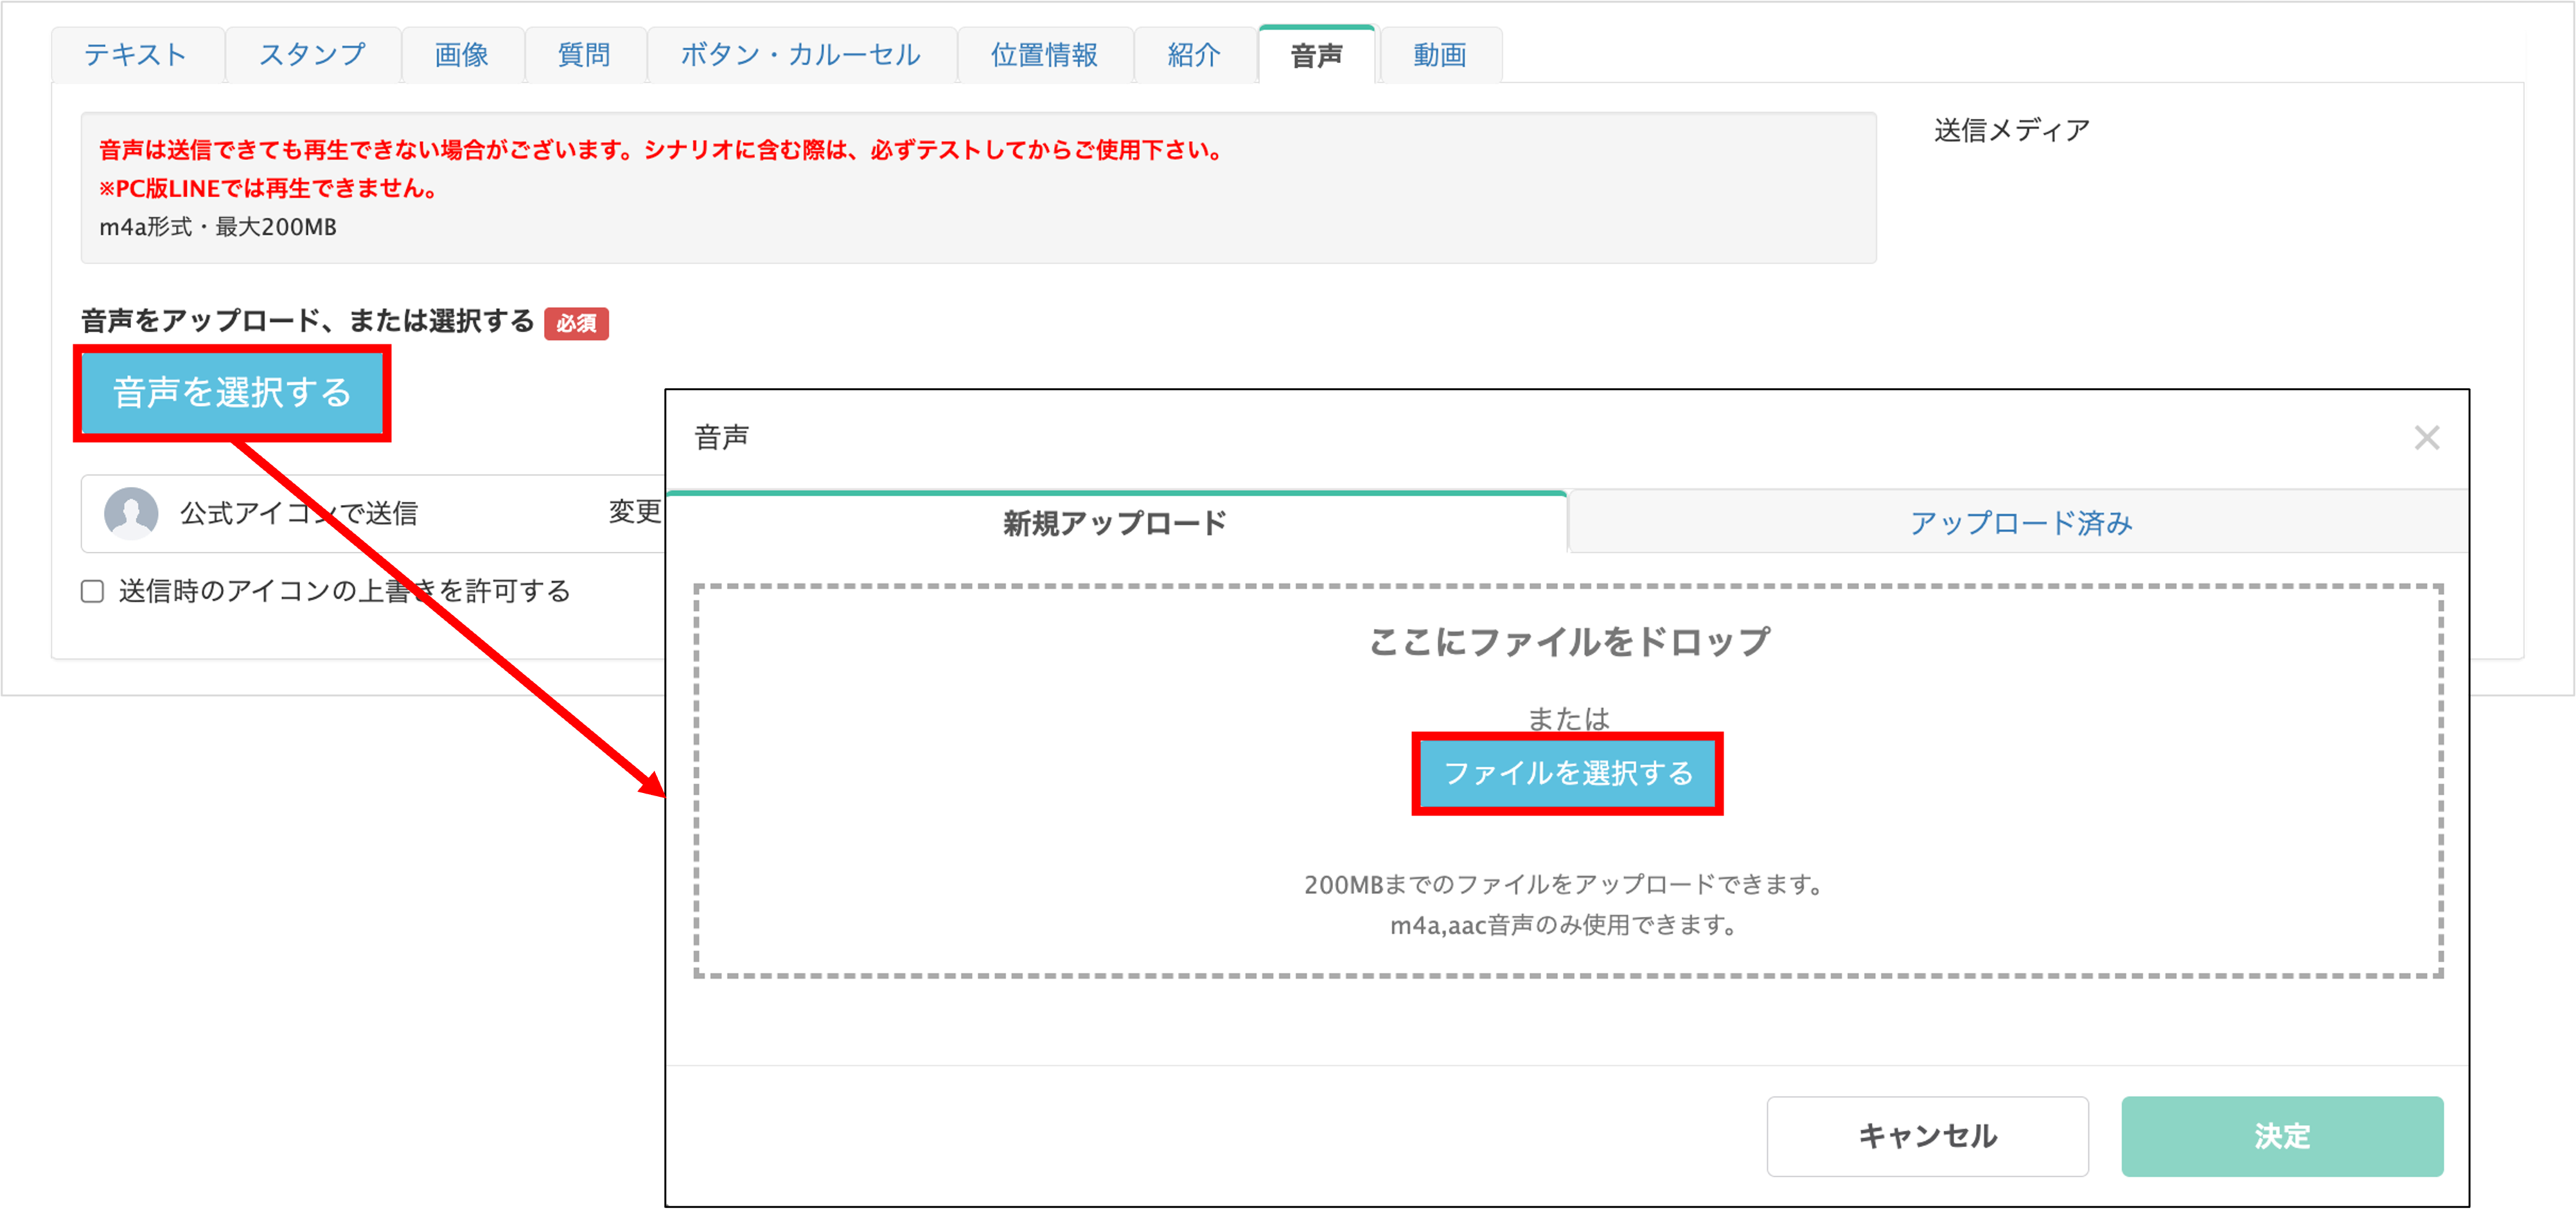Screen dimensions: 2576x1210
Task: Click the official account avatar icon
Action: (x=131, y=513)
